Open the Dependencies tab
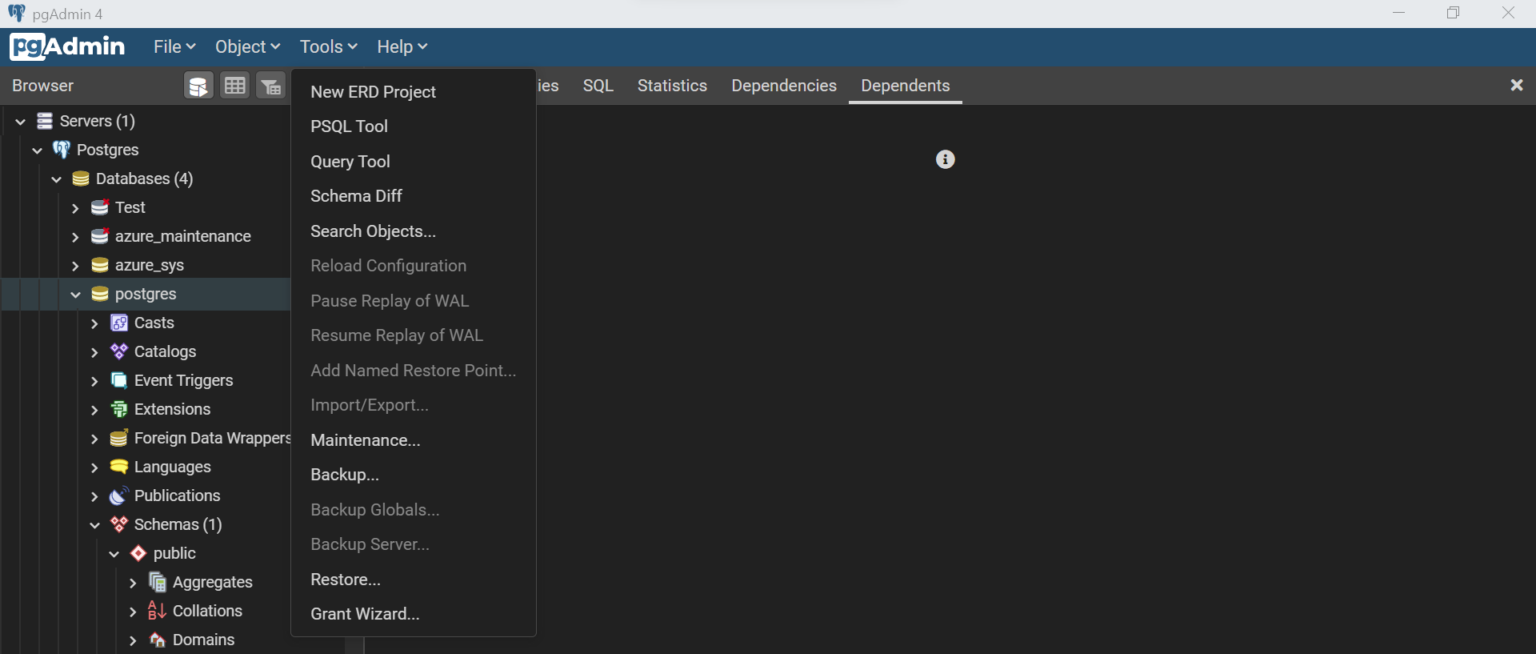The height and width of the screenshot is (654, 1536). click(x=783, y=85)
